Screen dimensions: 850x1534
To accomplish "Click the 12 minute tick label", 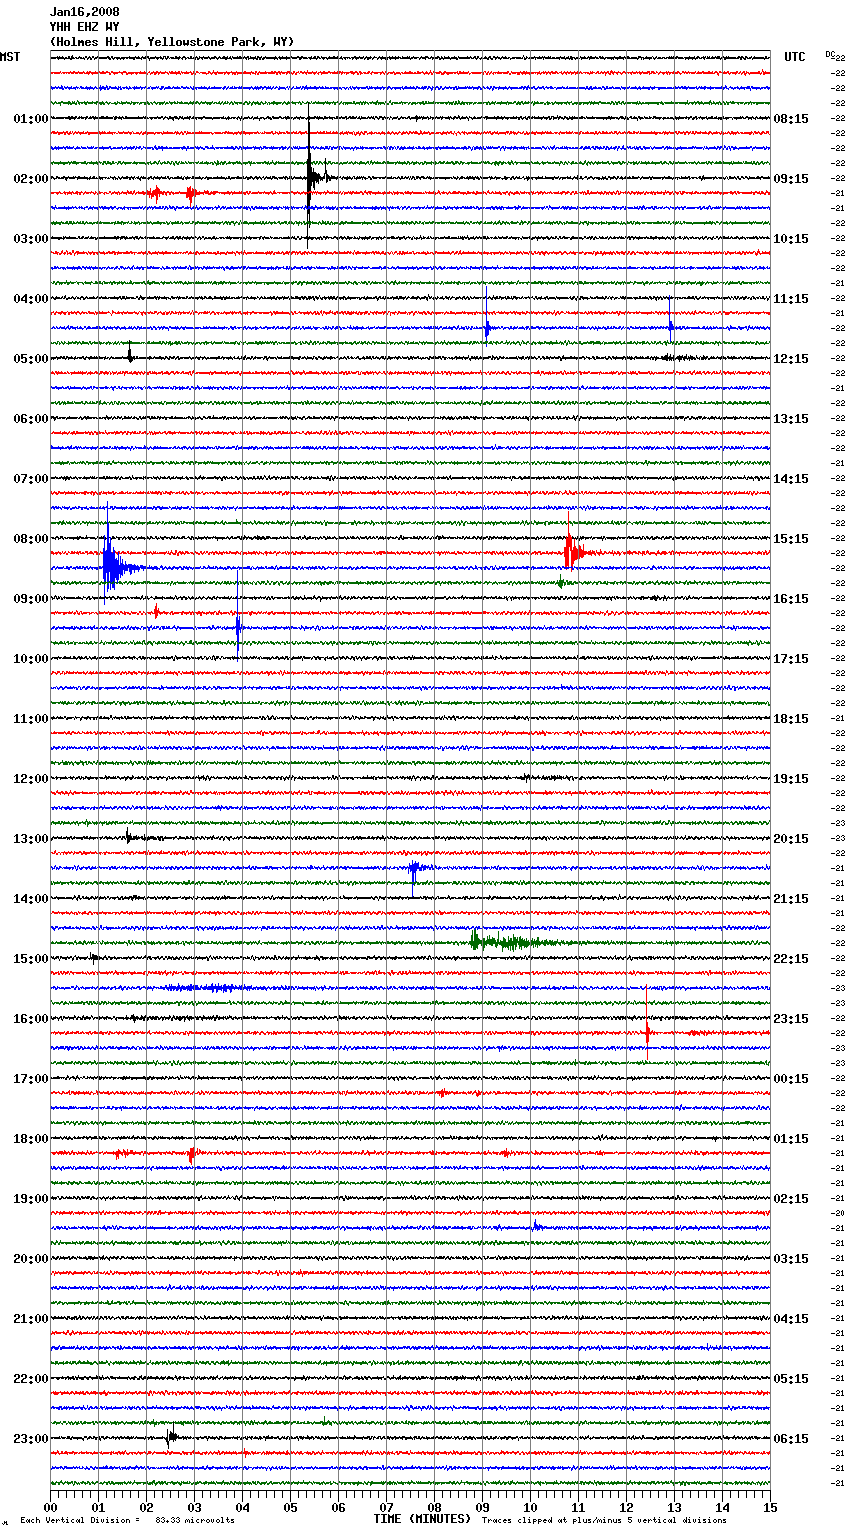I will (x=626, y=1507).
